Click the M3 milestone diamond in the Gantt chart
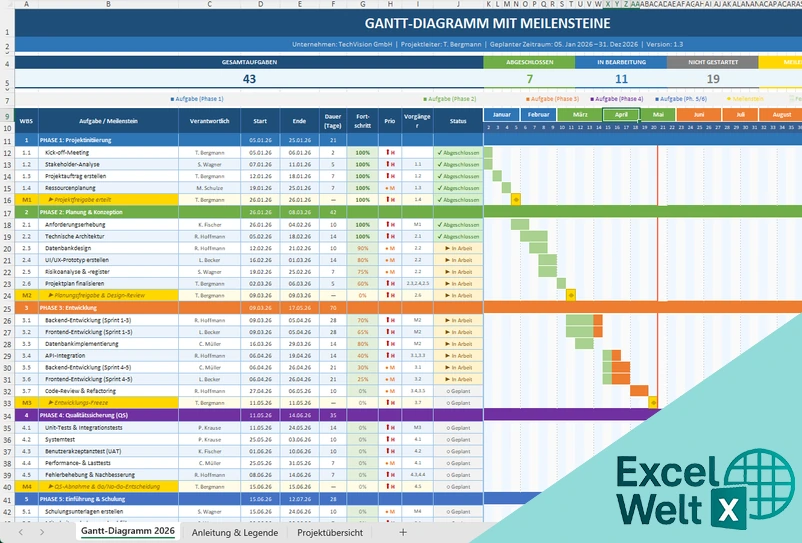Screen dimensions: 802x543 tap(653, 402)
